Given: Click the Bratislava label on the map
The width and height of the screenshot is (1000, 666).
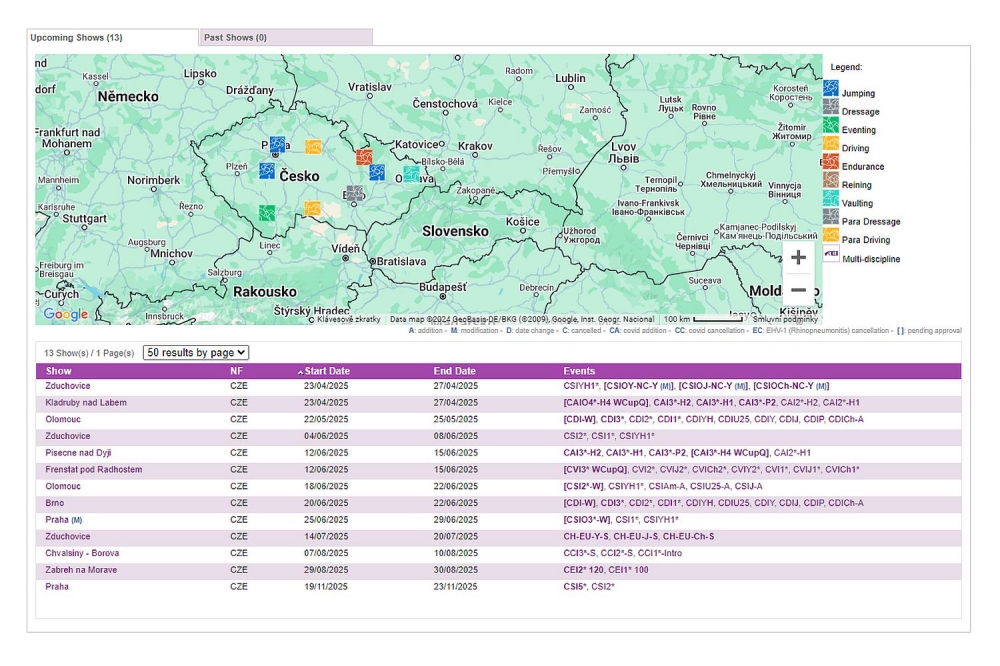Looking at the screenshot, I should click(x=401, y=262).
